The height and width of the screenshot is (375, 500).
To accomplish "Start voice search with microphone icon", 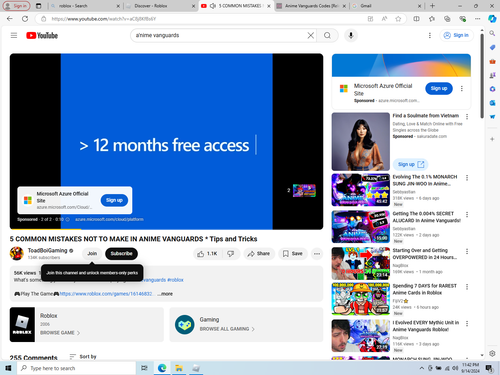I will pos(351,35).
